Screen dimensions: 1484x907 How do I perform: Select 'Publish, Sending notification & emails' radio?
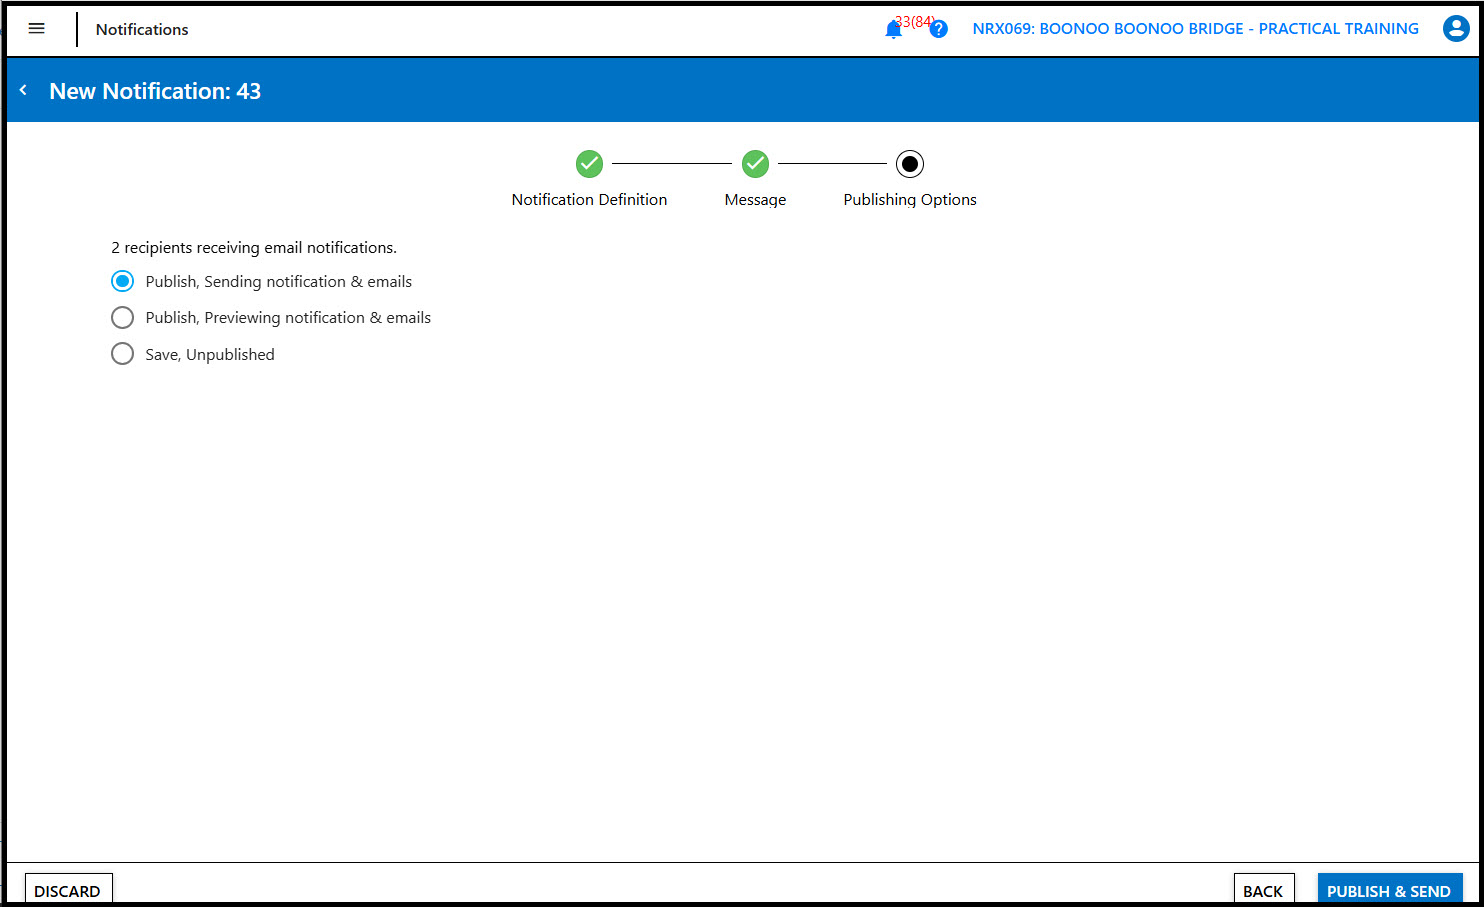(123, 281)
